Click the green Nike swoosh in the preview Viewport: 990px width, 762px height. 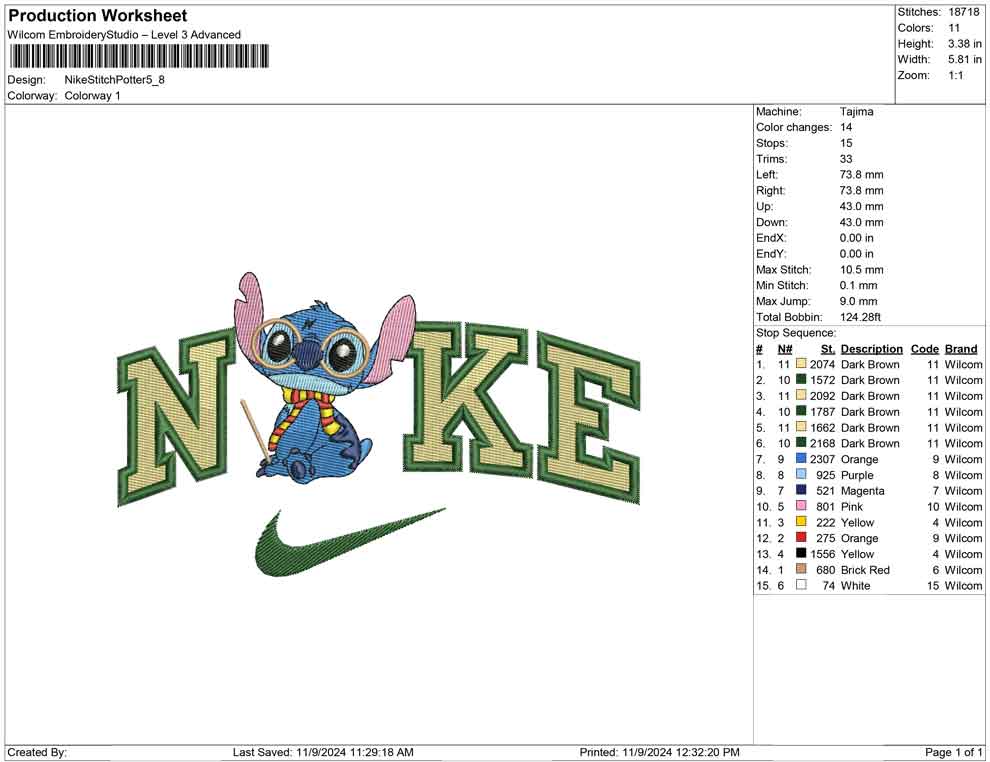tap(350, 542)
